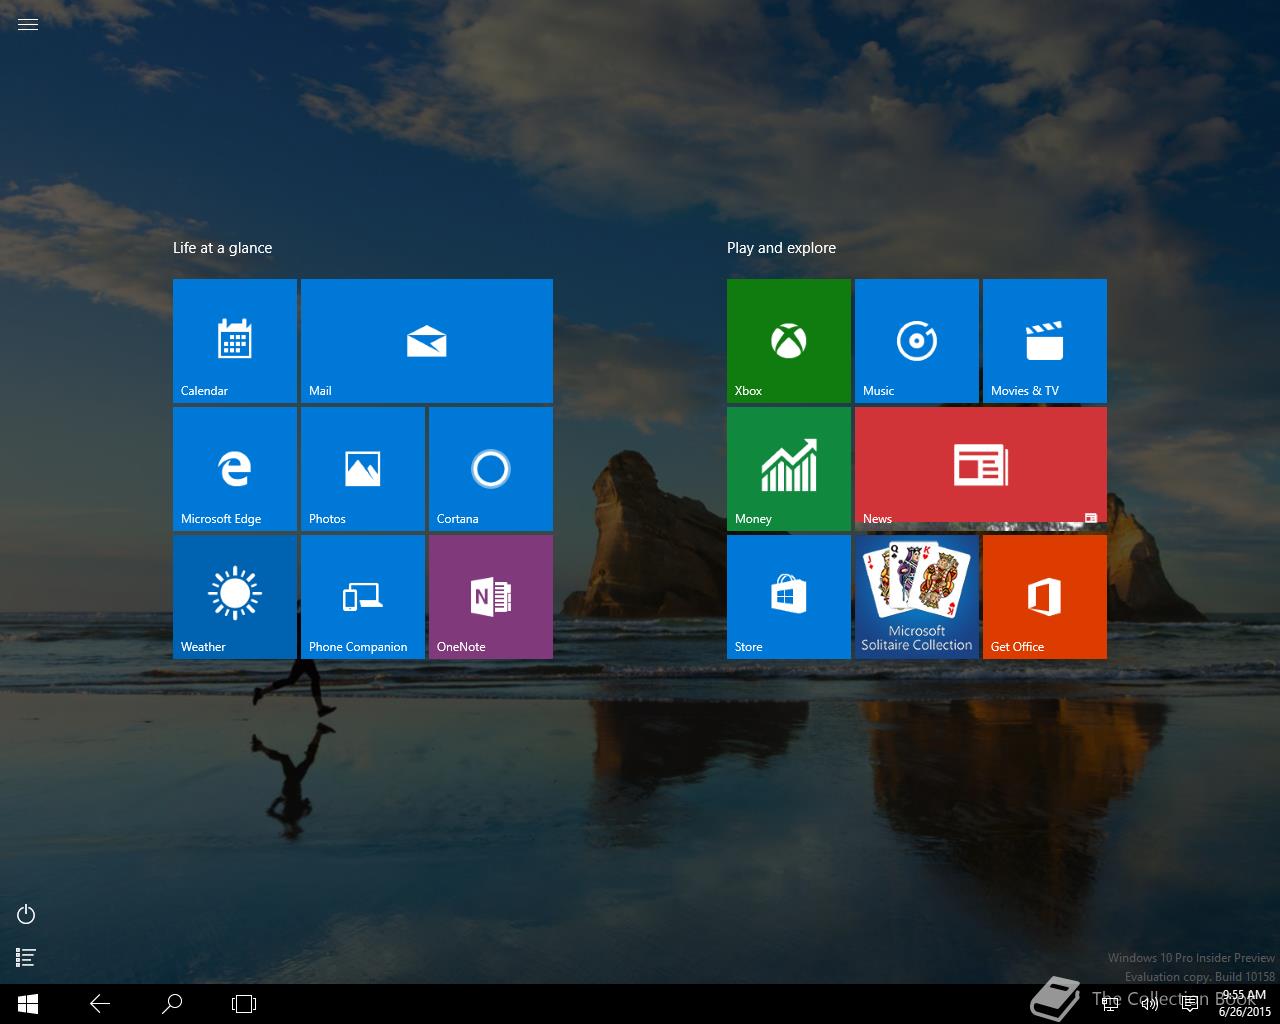The width and height of the screenshot is (1280, 1024).
Task: Launch Microsoft Edge from its tile
Action: coord(235,469)
